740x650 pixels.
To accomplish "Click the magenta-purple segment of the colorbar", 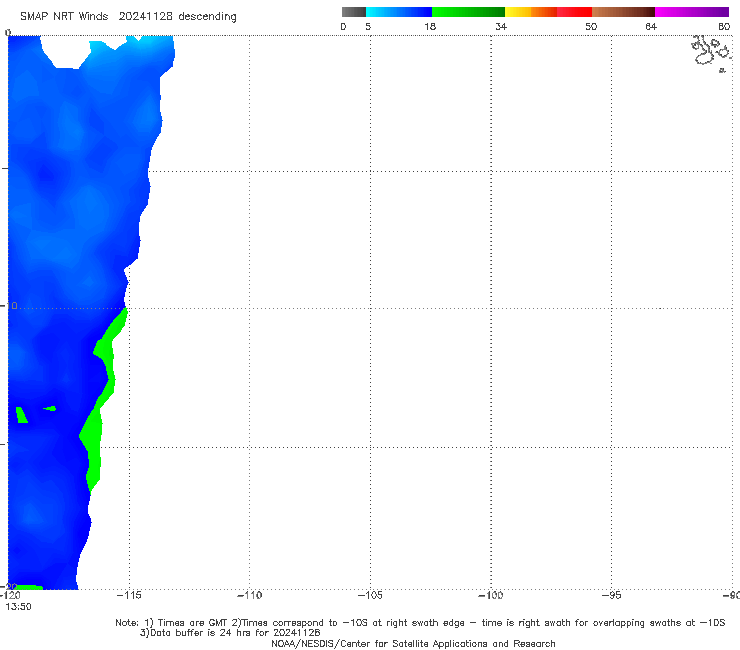I will 692,12.
